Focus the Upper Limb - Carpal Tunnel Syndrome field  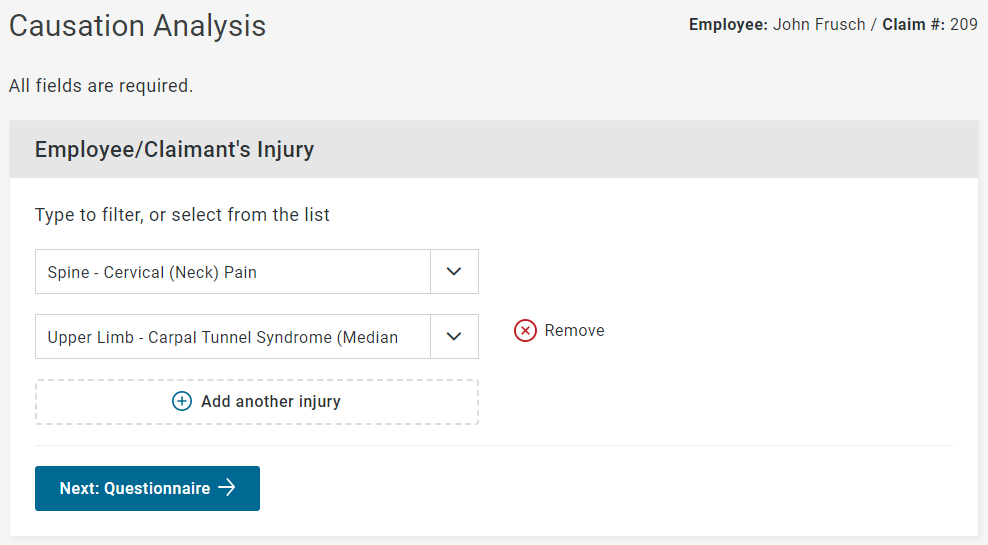232,337
